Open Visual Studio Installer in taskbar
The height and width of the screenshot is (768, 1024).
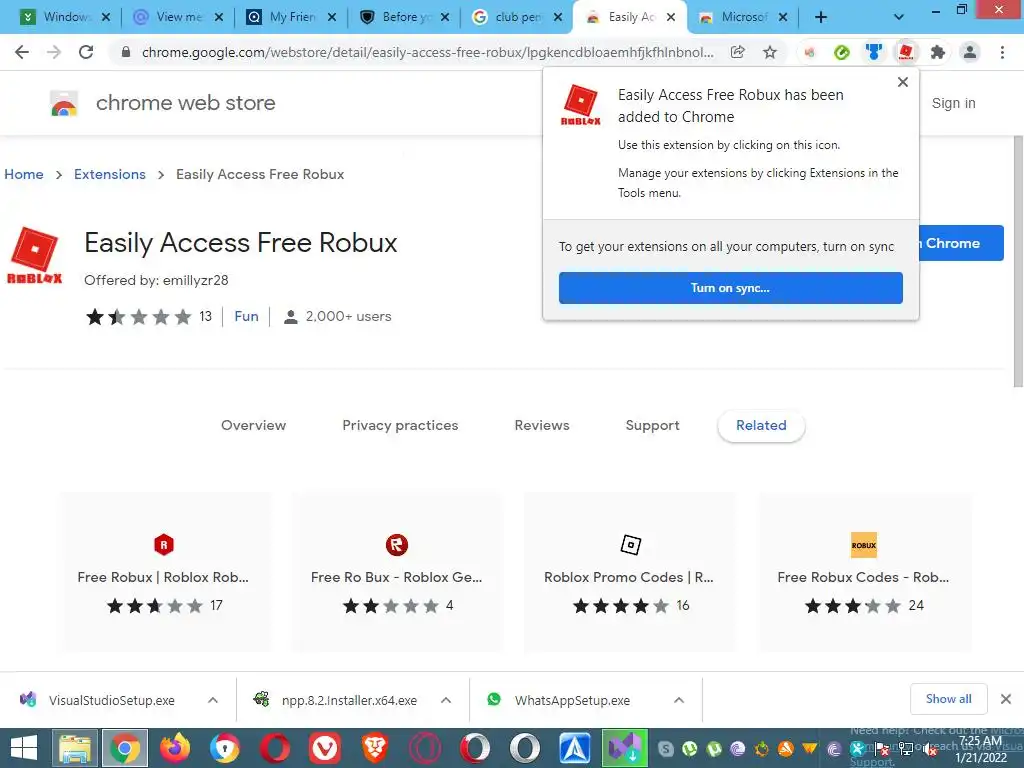coord(624,748)
